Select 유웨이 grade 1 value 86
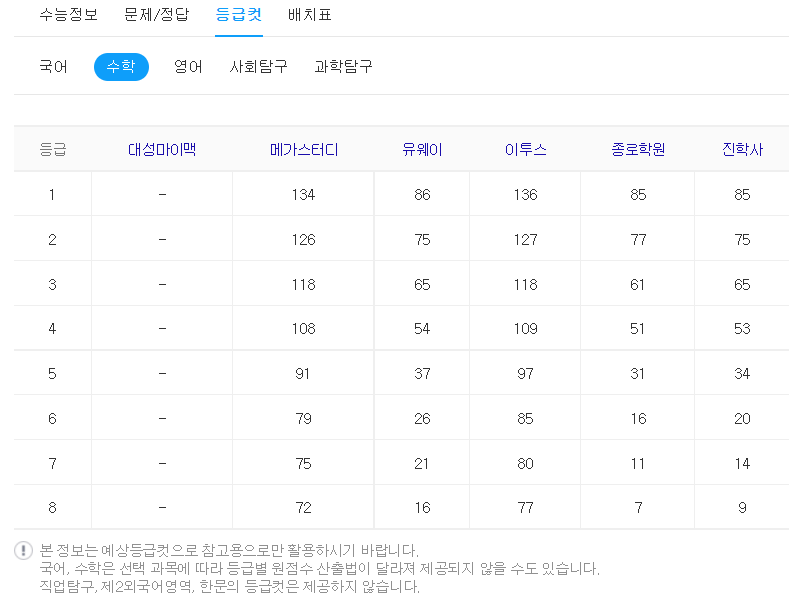The image size is (798, 611). (x=422, y=194)
